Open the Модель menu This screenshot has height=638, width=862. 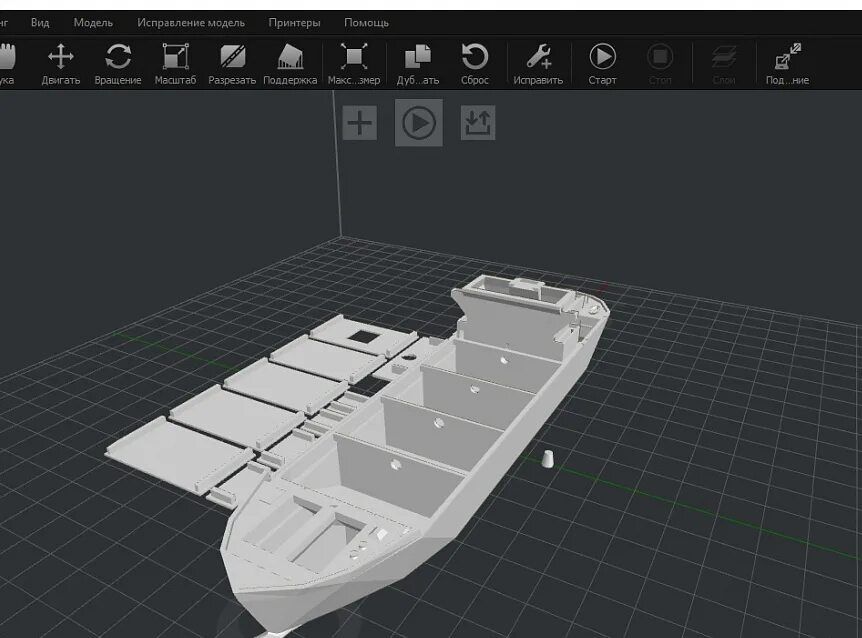(93, 23)
